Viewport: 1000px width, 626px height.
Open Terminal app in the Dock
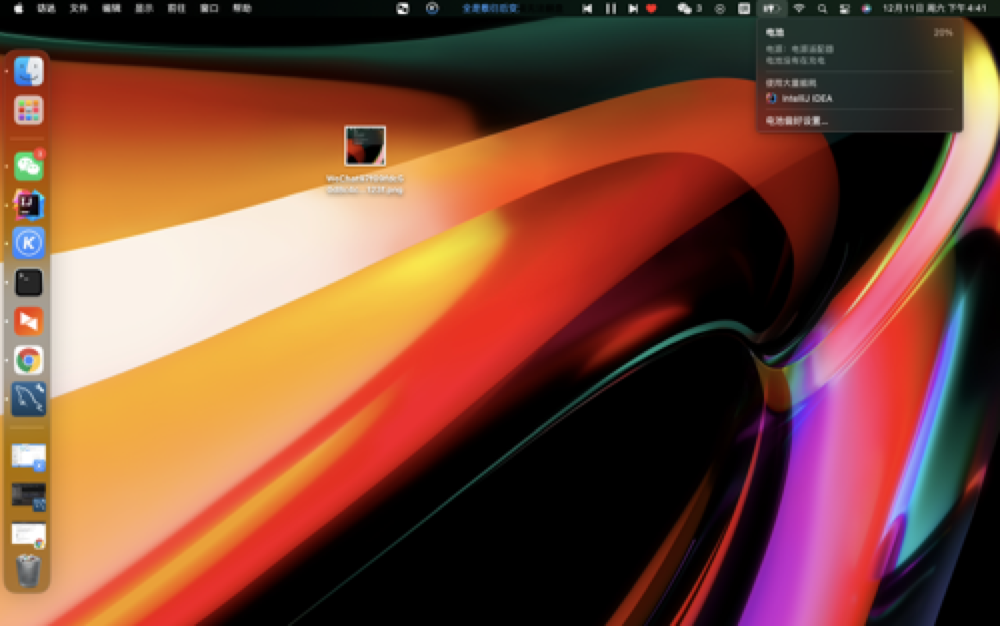click(29, 282)
